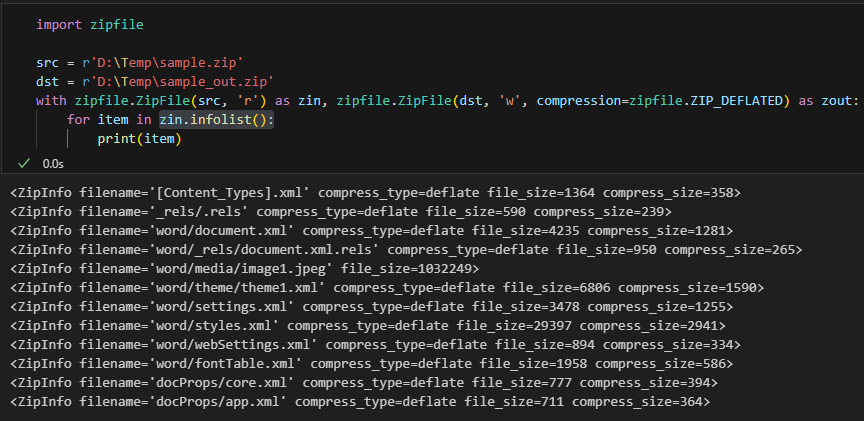Click the dst path string 'D:\Temp\sample_out.zip'

[x=182, y=82]
